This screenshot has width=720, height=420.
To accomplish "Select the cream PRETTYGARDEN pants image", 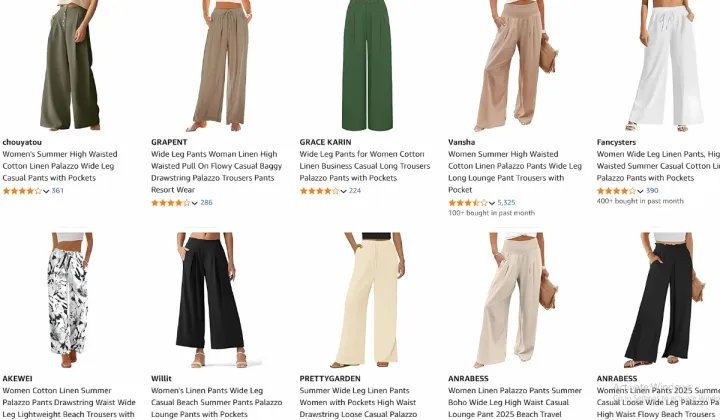I will tap(371, 299).
